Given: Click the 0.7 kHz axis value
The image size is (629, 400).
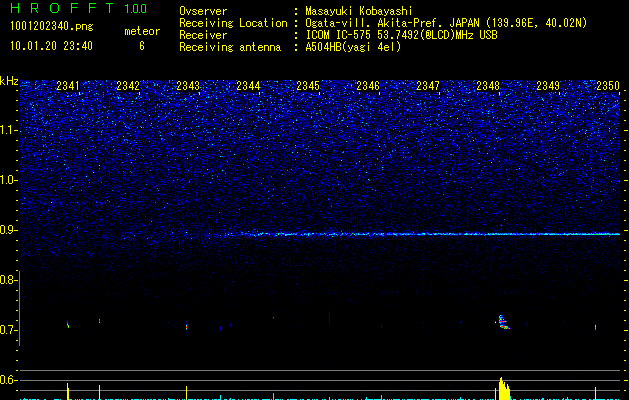Looking at the screenshot, I should tap(7, 330).
